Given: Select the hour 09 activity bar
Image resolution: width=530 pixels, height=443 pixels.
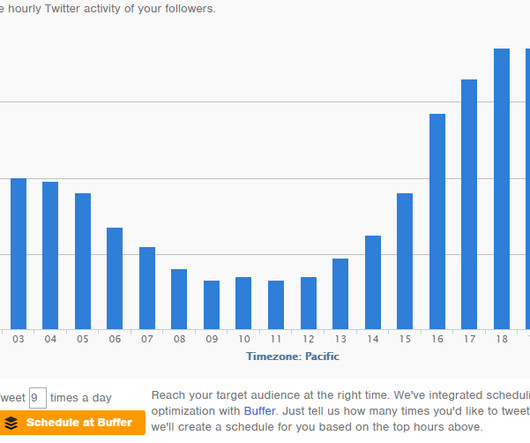Looking at the screenshot, I should (x=212, y=305).
